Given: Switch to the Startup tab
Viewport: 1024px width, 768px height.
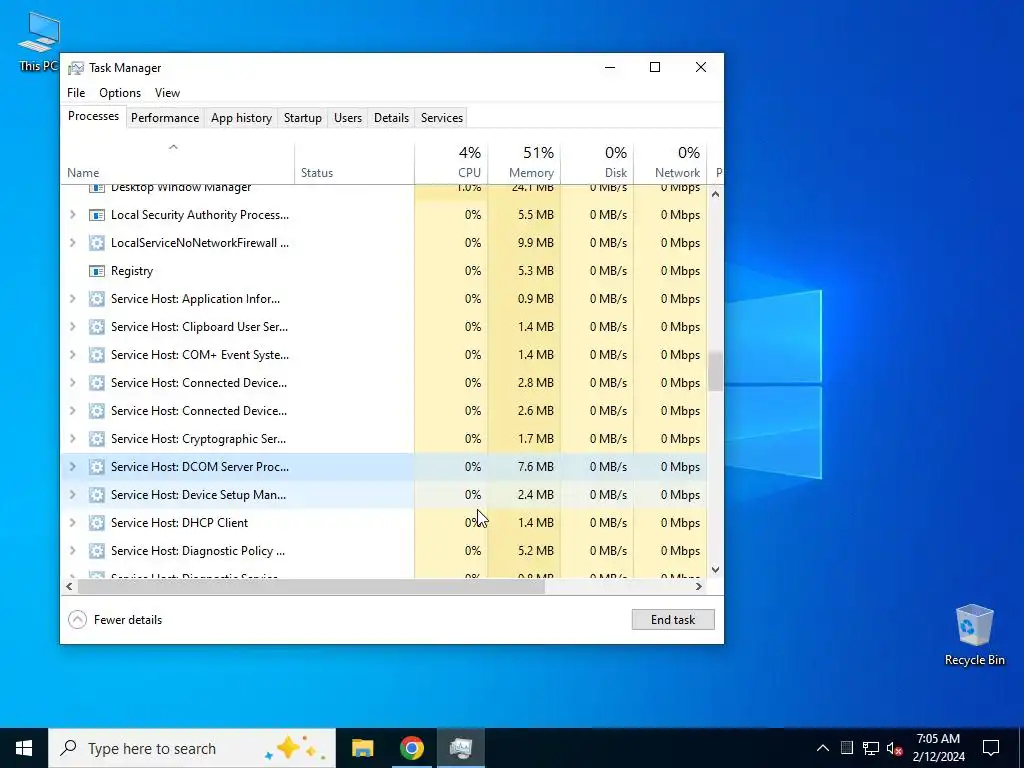Looking at the screenshot, I should click(x=302, y=118).
